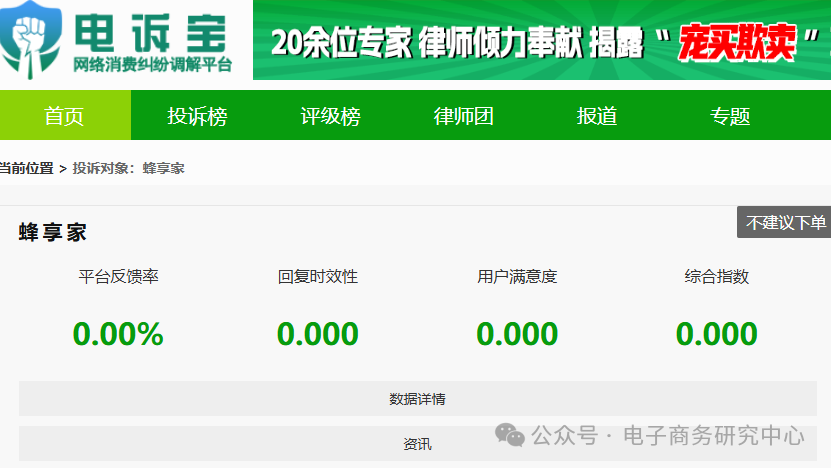Click the 电诉宝 shield fist logo
This screenshot has width=831, height=468.
(30, 40)
